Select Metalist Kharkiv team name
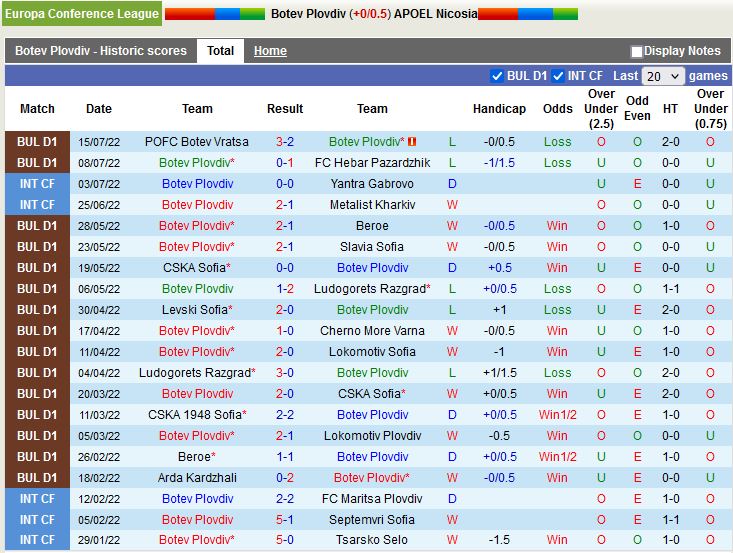The height and width of the screenshot is (553, 733). click(372, 205)
